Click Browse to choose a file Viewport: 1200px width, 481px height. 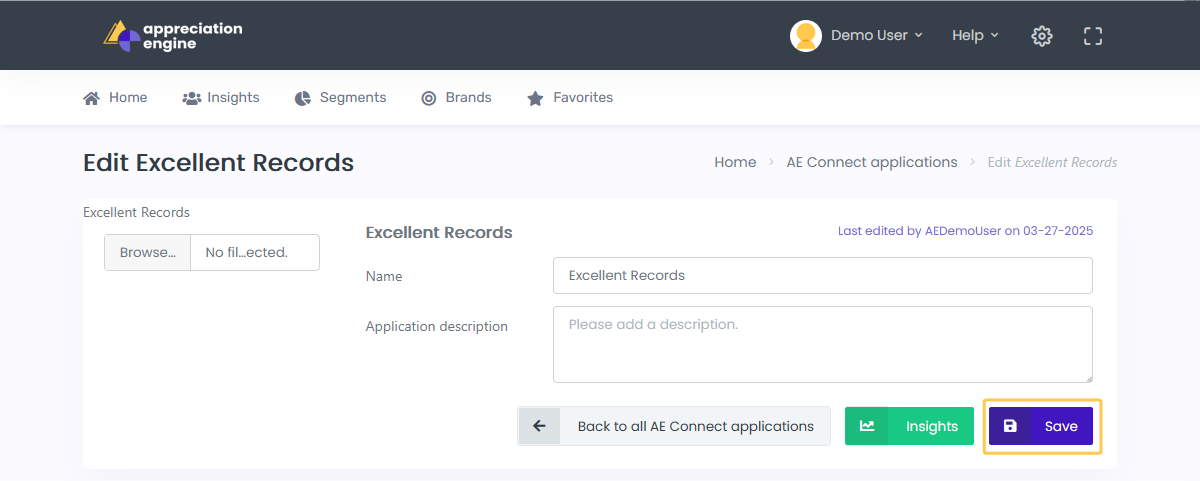pyautogui.click(x=148, y=253)
